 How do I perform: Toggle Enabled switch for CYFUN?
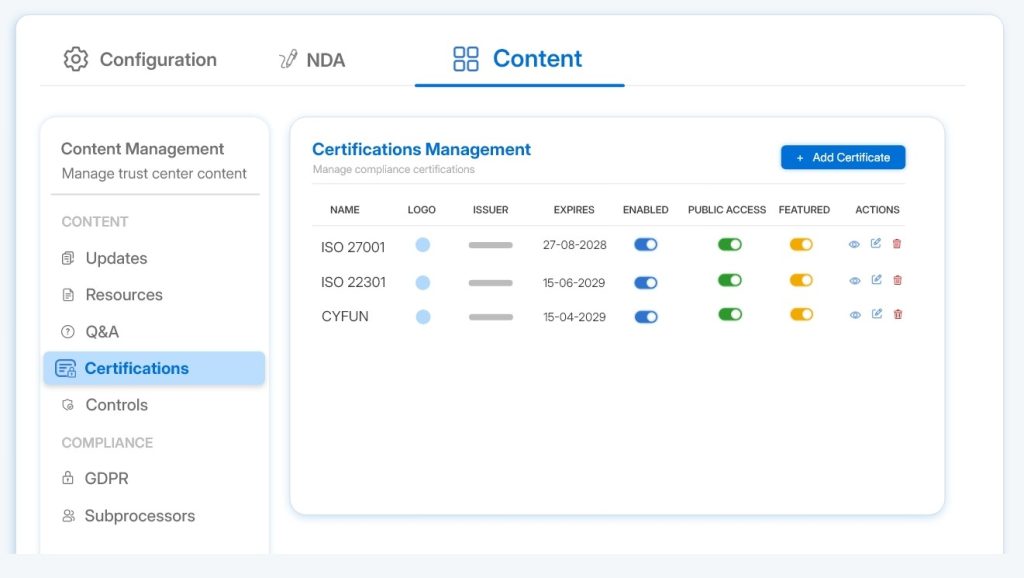(x=646, y=317)
